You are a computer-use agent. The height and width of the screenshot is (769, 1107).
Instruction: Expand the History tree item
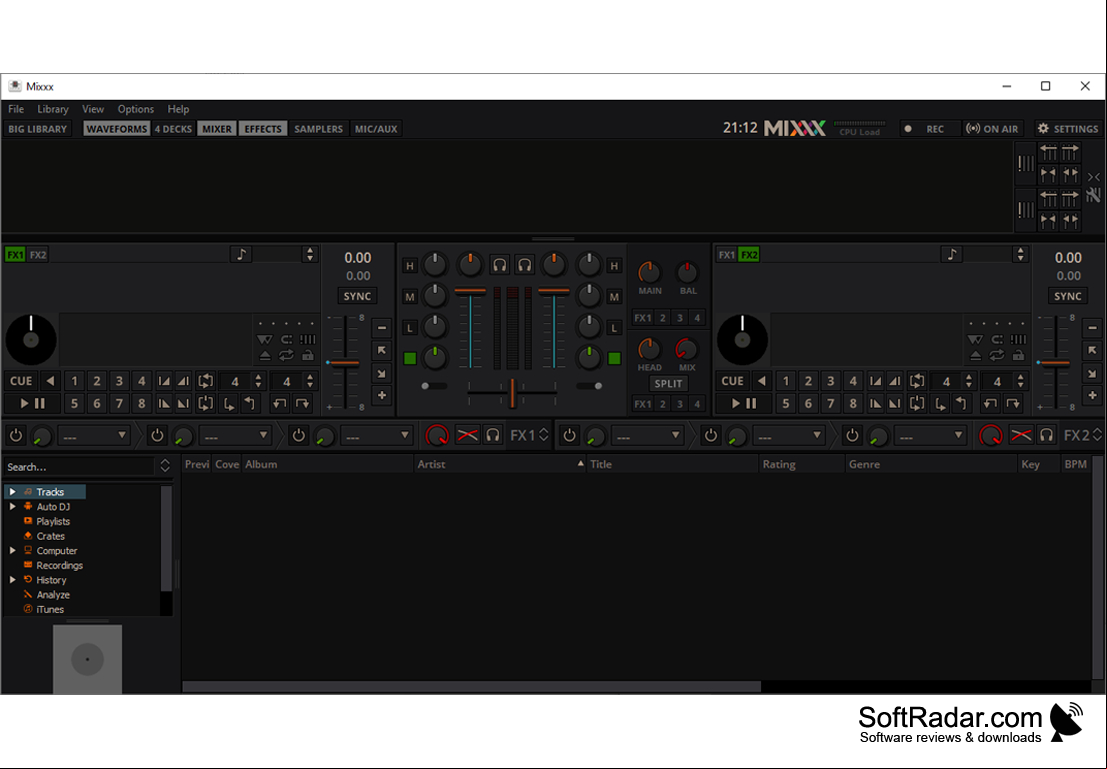point(13,580)
